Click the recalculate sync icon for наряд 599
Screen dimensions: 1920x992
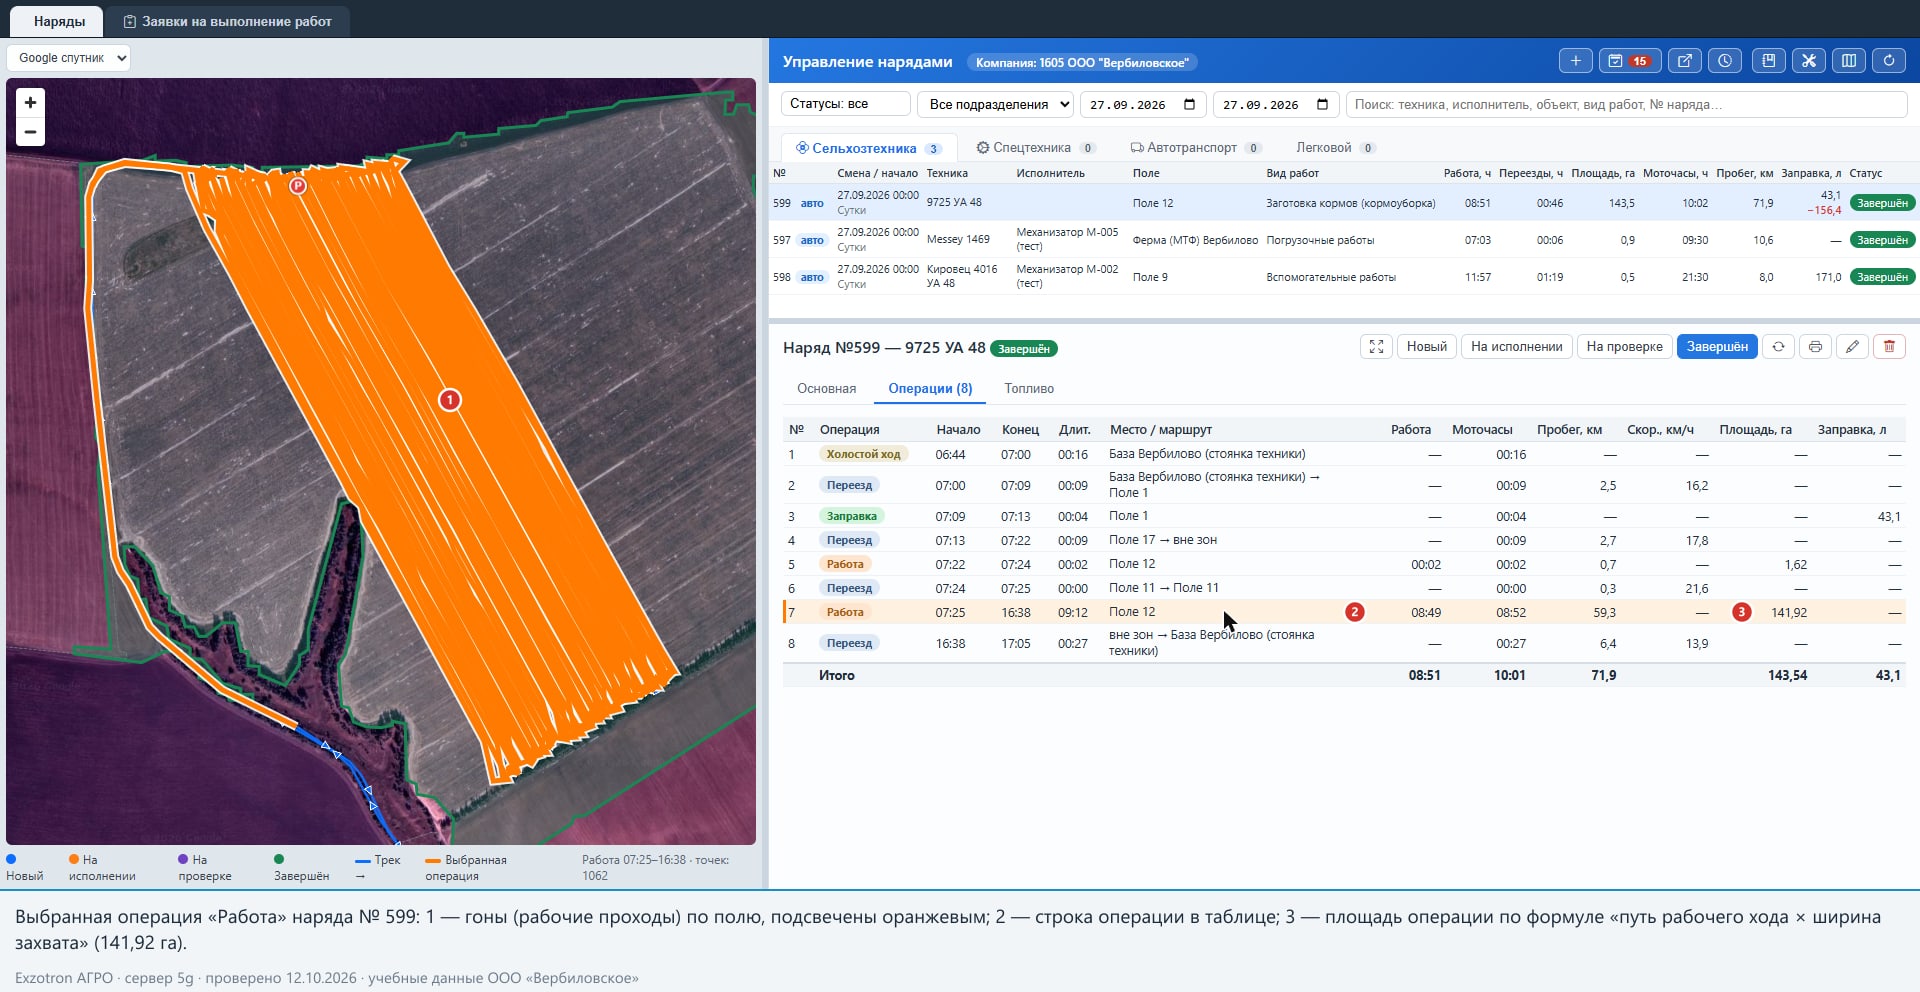click(1778, 347)
